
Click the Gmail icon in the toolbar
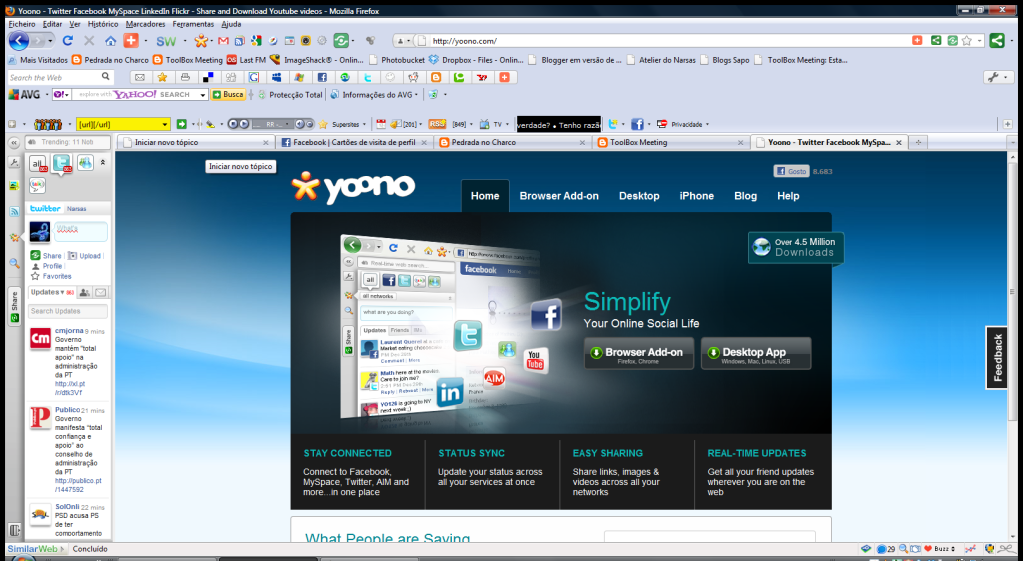click(x=224, y=41)
